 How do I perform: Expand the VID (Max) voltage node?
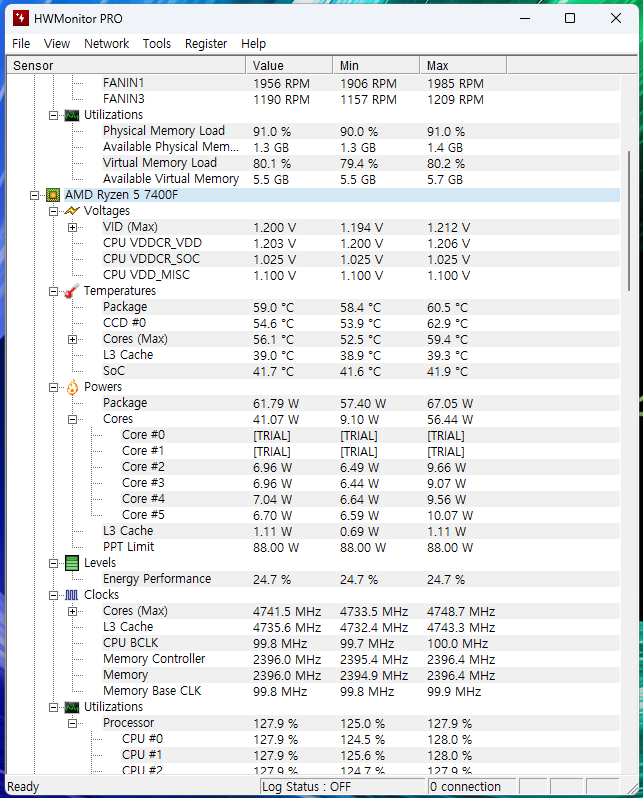[73, 227]
